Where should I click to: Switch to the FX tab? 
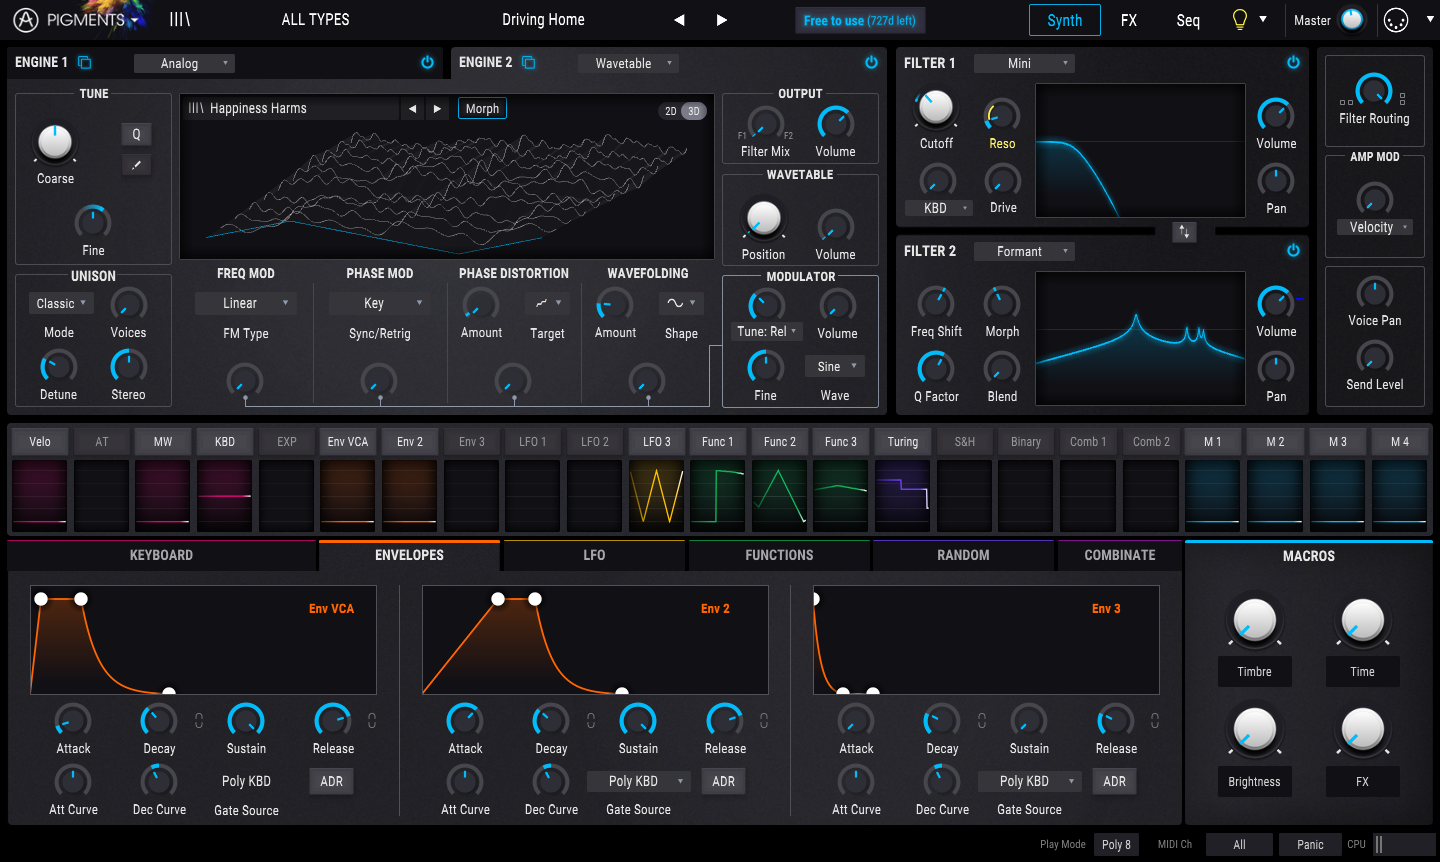(1129, 20)
